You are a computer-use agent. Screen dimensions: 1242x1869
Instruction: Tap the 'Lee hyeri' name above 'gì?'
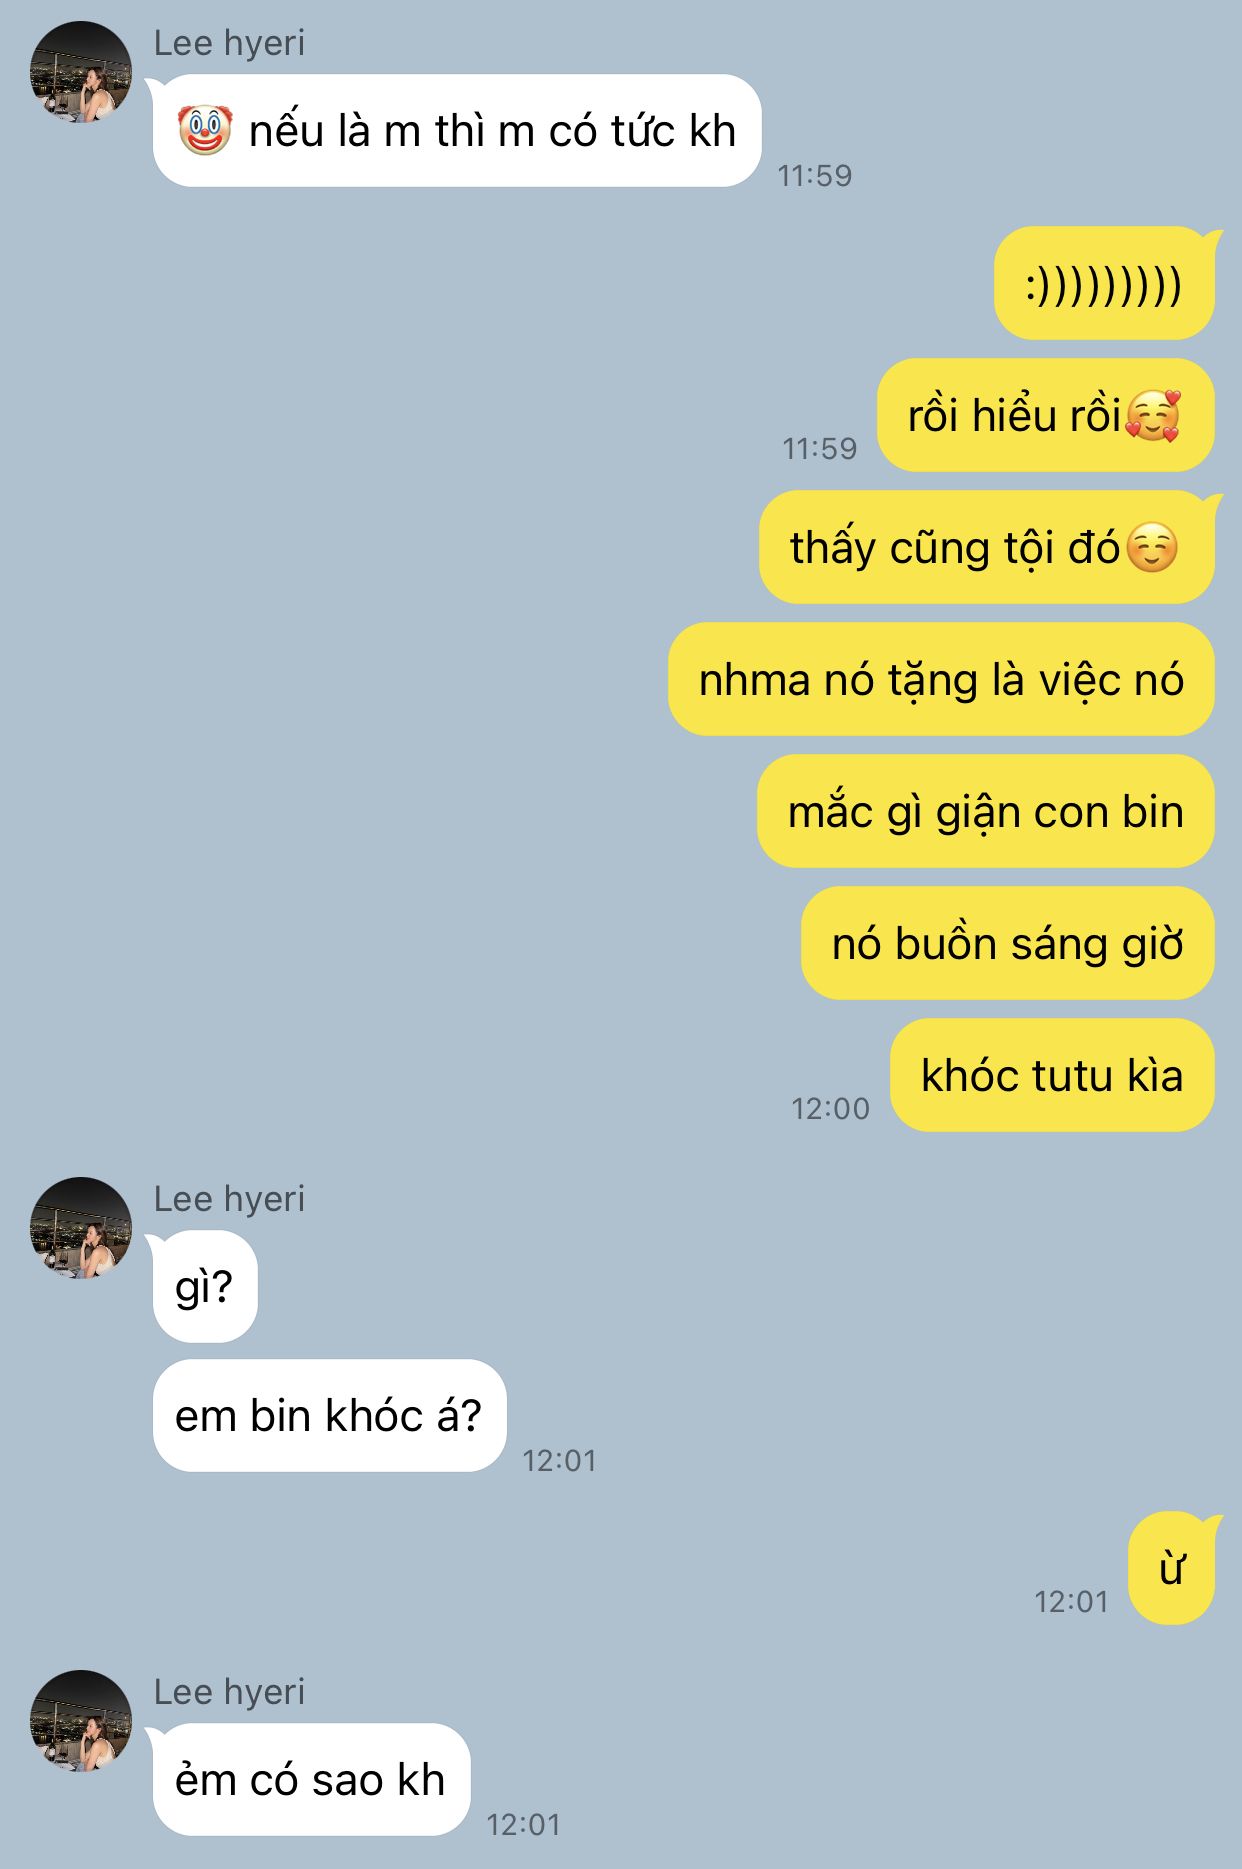click(229, 1199)
